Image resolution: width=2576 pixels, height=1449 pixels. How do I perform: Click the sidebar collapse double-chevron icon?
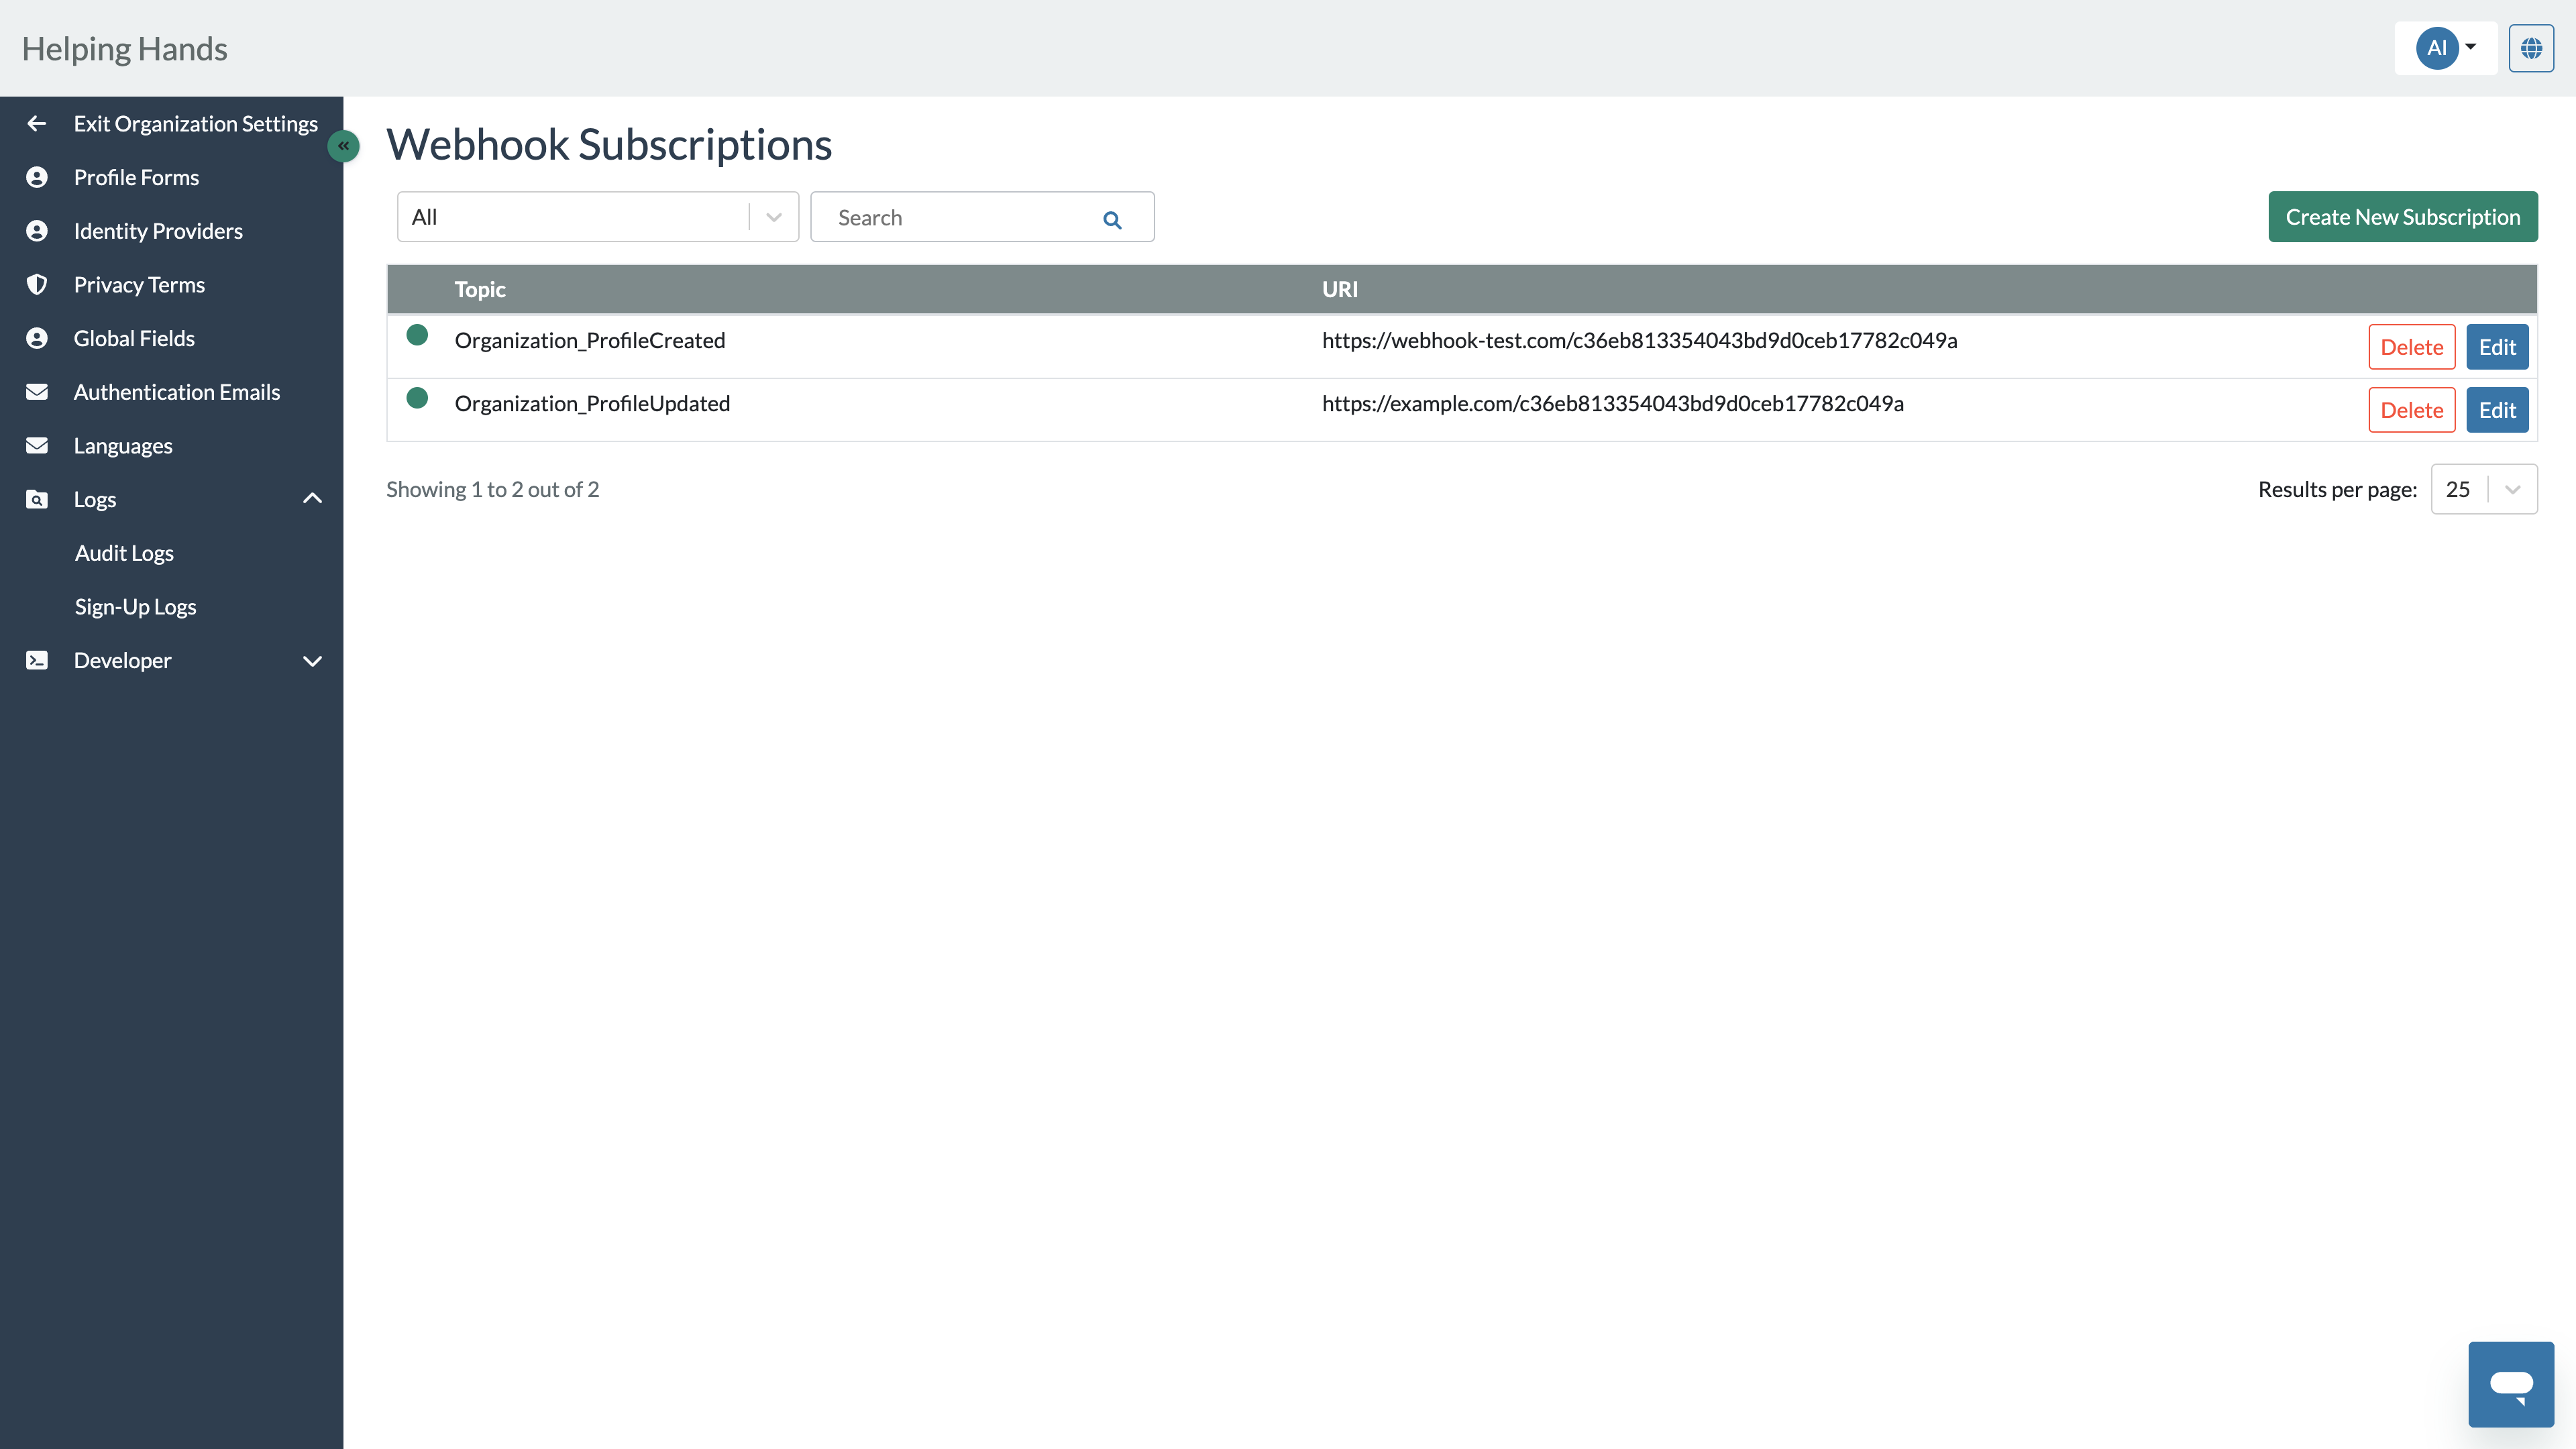tap(343, 146)
